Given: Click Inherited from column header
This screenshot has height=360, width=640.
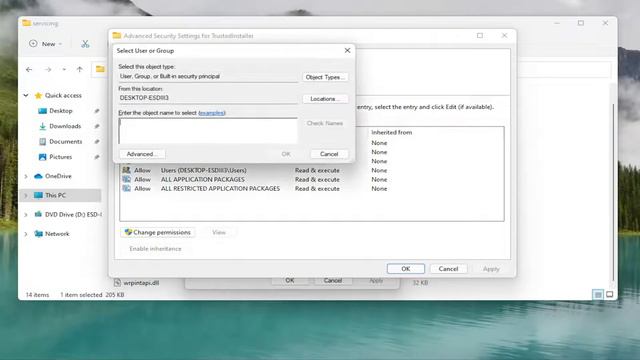Looking at the screenshot, I should [391, 132].
